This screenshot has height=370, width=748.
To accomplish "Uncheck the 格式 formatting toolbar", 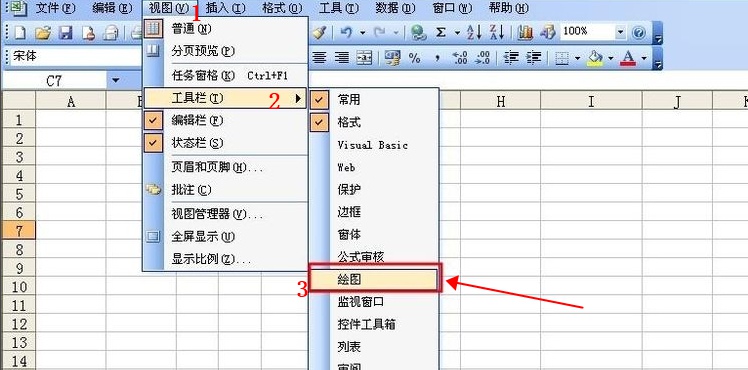I will point(374,123).
